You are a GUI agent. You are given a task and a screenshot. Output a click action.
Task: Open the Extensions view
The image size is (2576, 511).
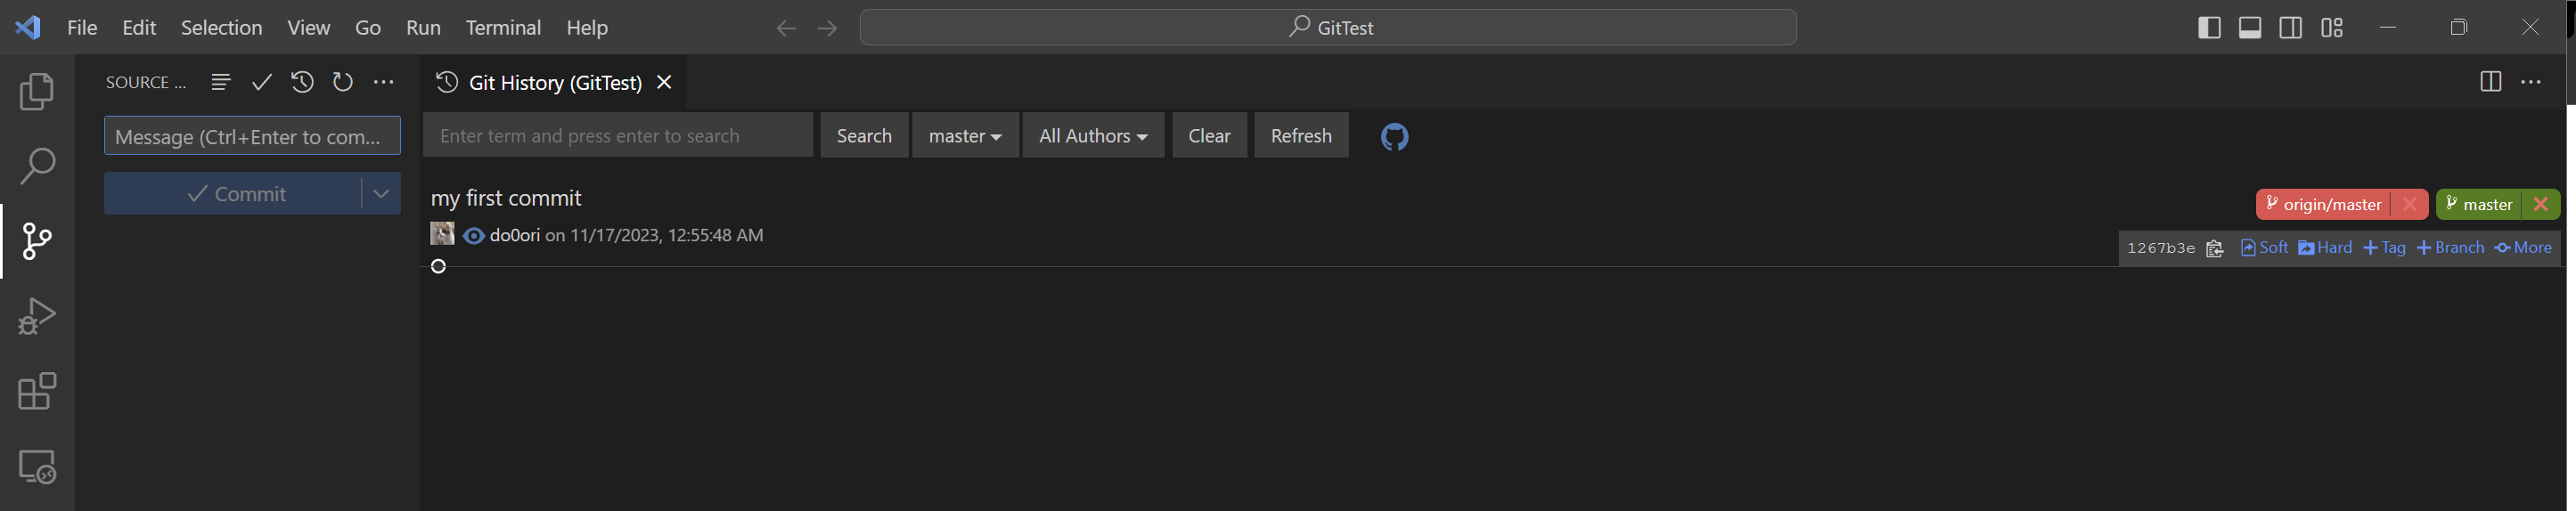click(x=37, y=391)
